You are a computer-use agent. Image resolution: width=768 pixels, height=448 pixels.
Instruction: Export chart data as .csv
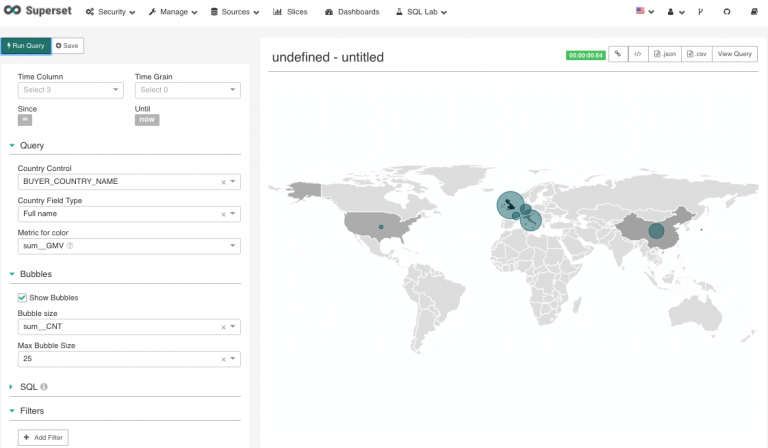(696, 55)
